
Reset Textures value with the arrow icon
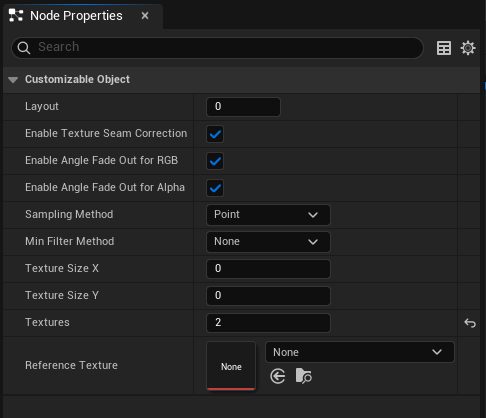tap(470, 323)
